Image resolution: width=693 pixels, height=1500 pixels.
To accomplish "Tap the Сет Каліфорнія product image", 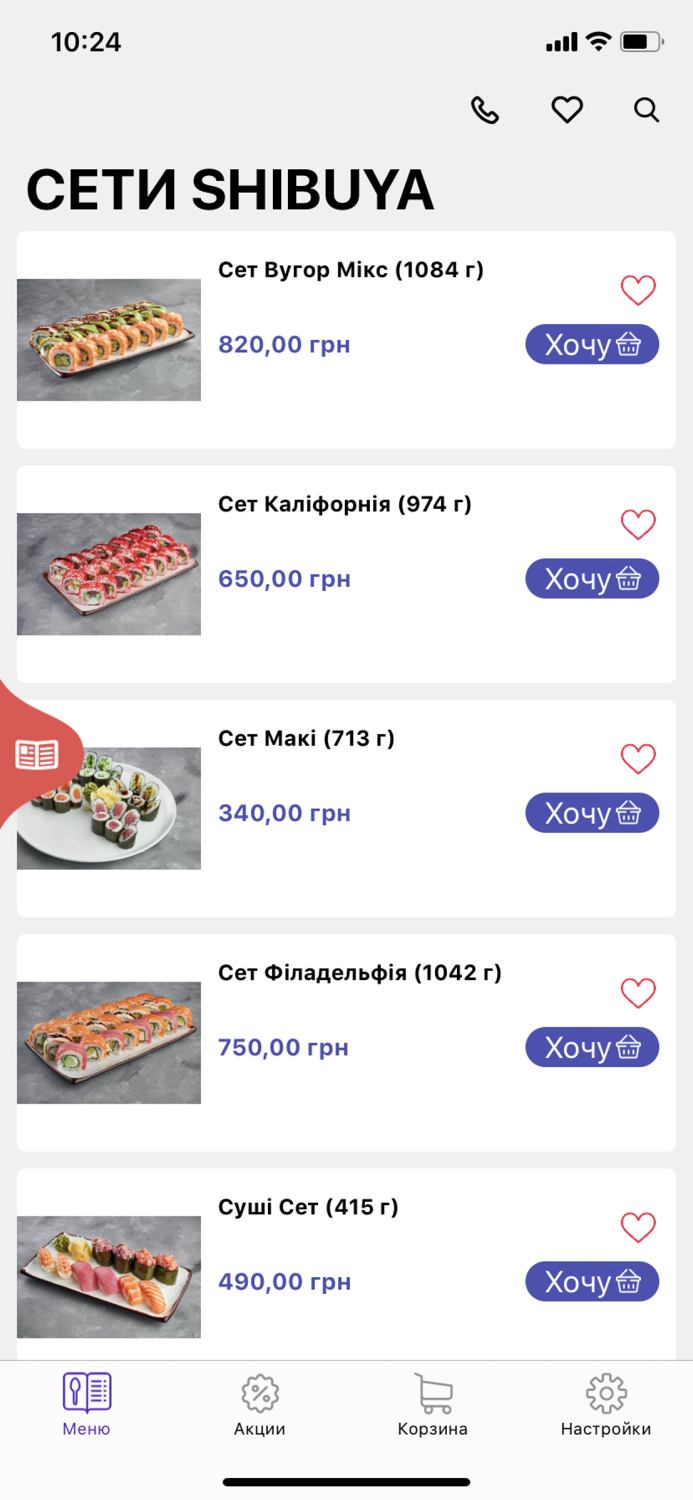I will (x=108, y=576).
